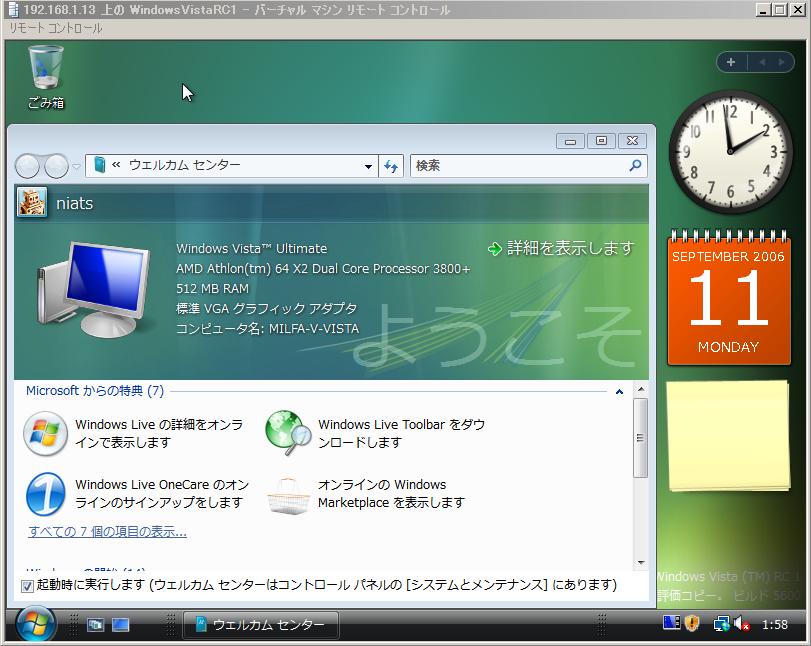Click the muted volume speaker tray icon
The image size is (811, 646).
[741, 624]
